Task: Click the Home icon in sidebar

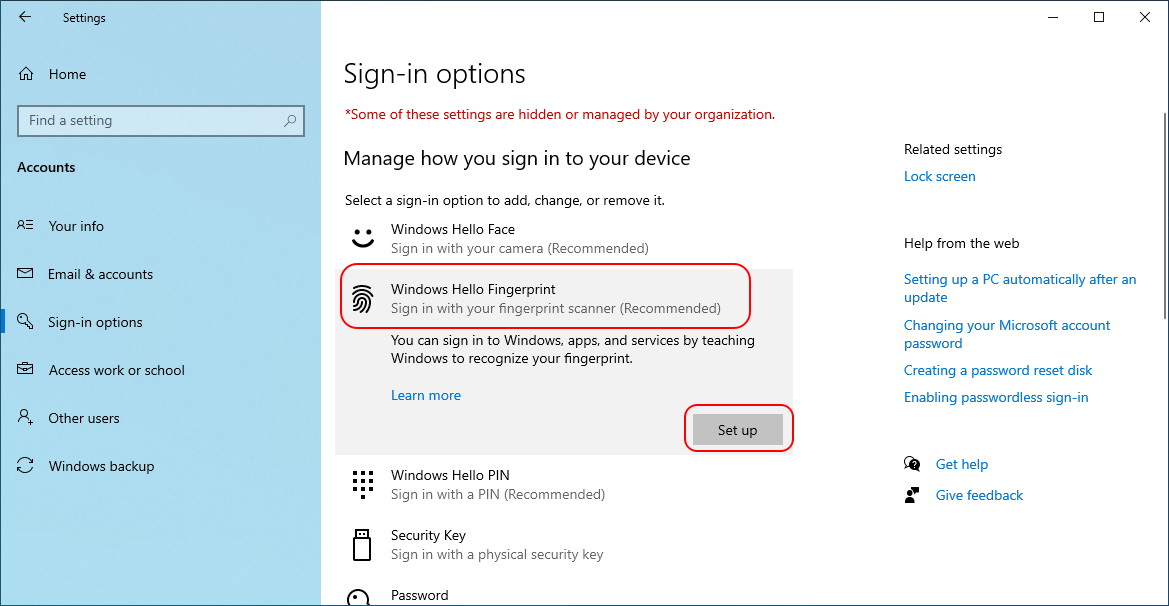Action: point(27,74)
